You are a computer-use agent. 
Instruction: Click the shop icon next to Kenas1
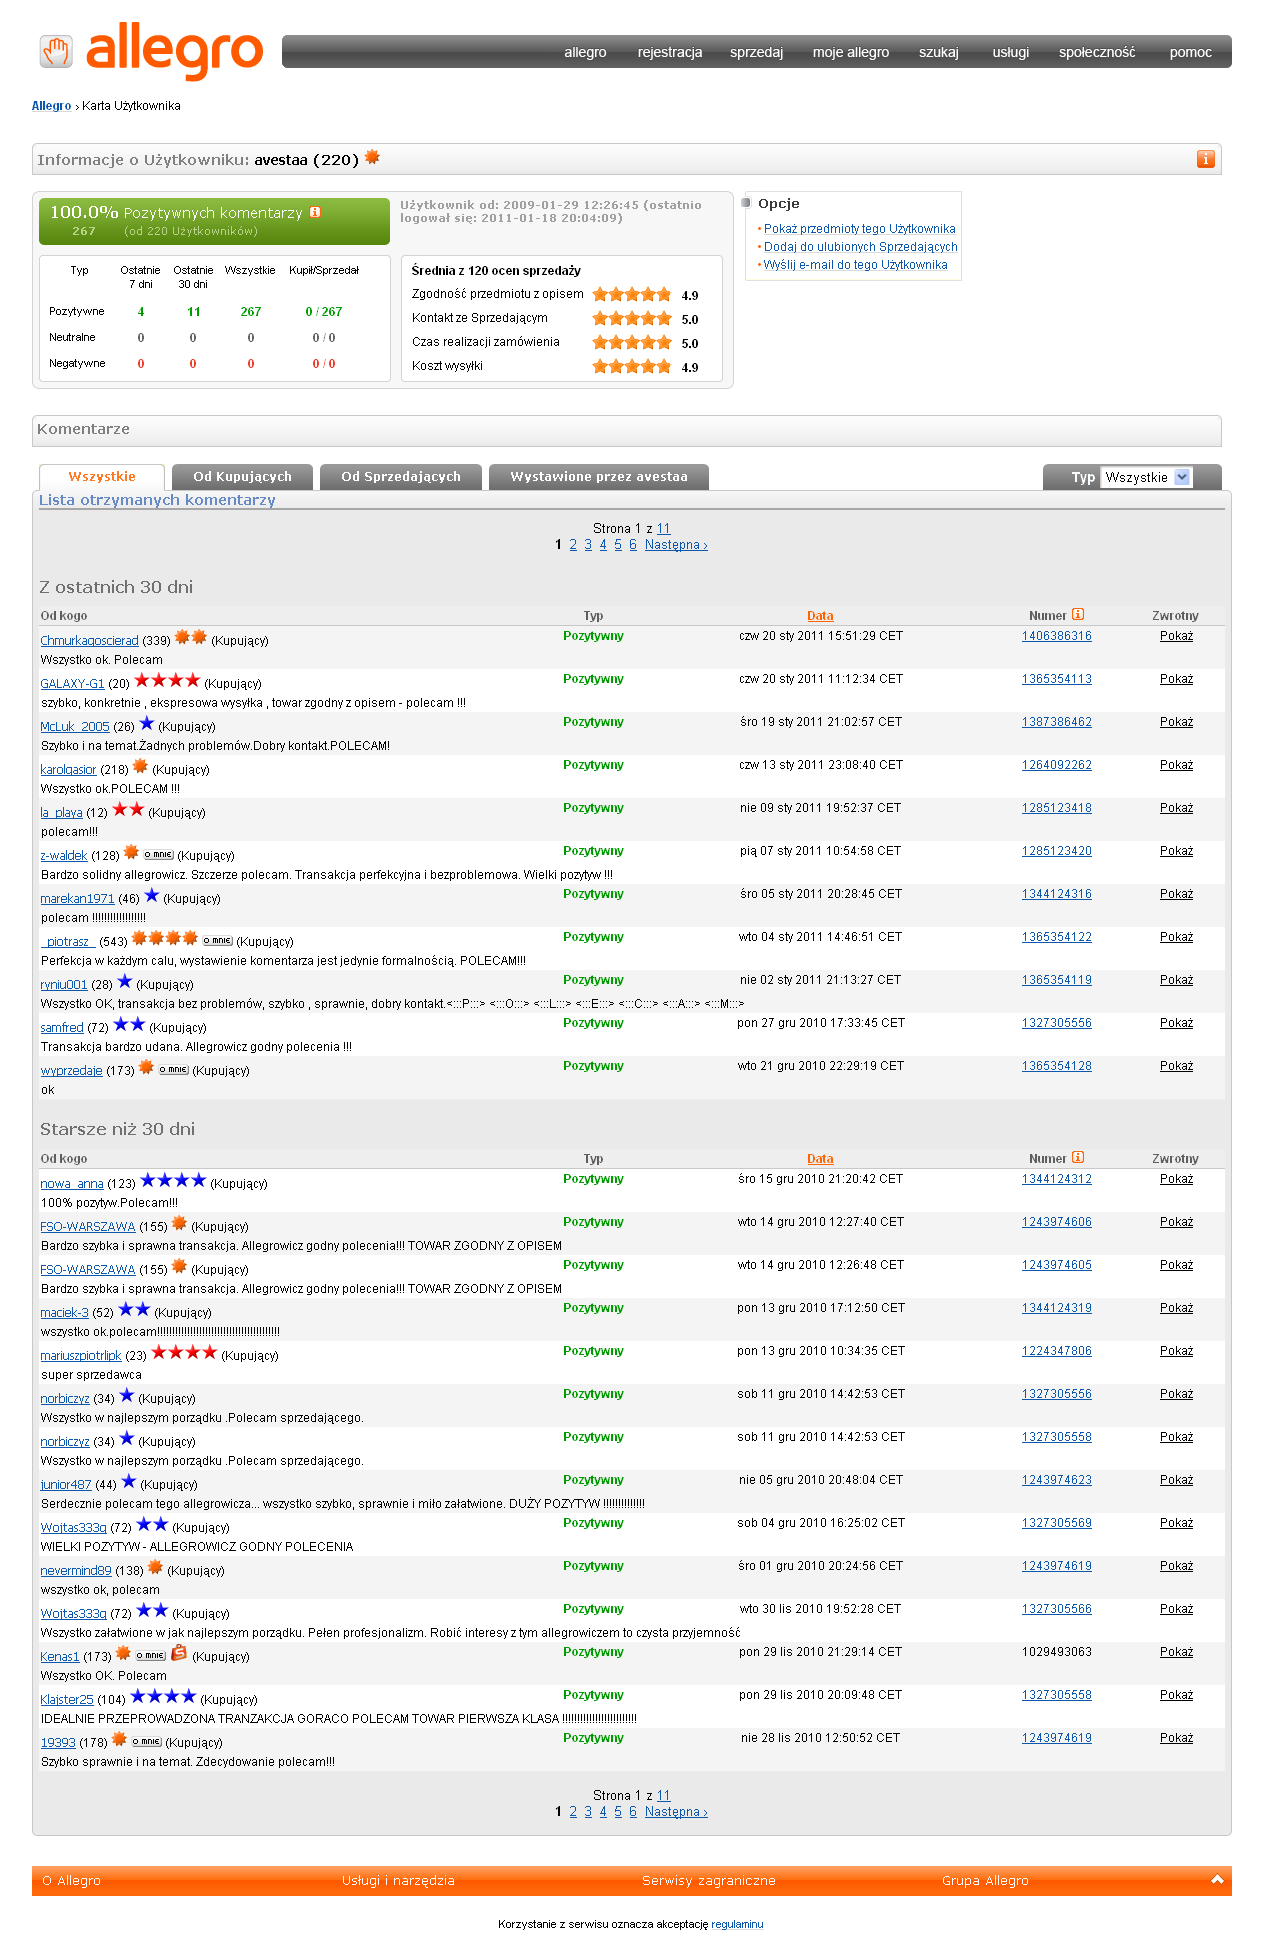point(179,1654)
